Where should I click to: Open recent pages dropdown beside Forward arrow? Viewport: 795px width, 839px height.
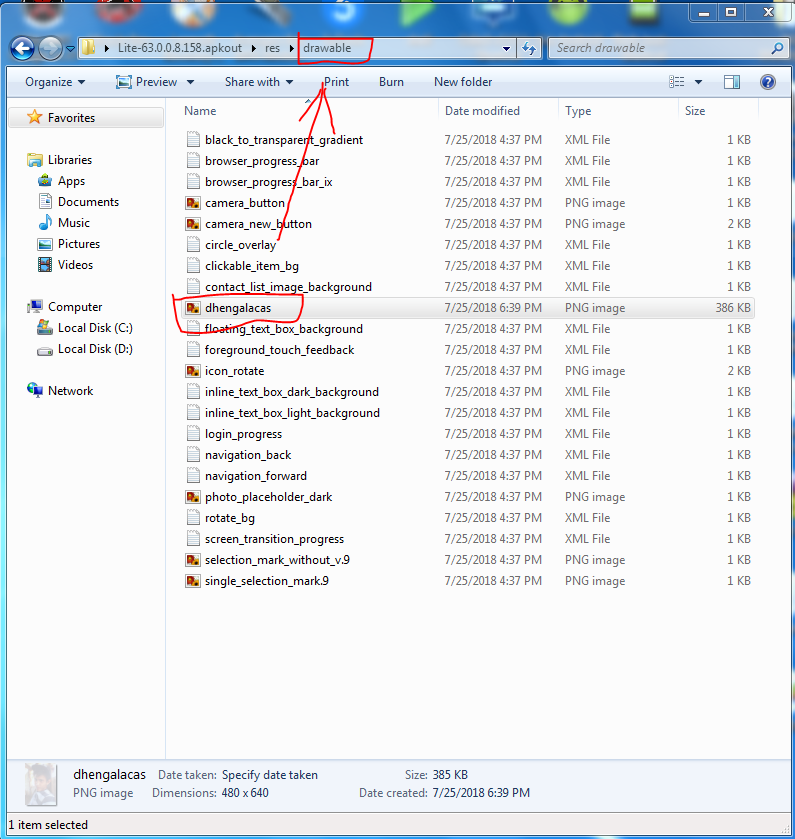[70, 49]
